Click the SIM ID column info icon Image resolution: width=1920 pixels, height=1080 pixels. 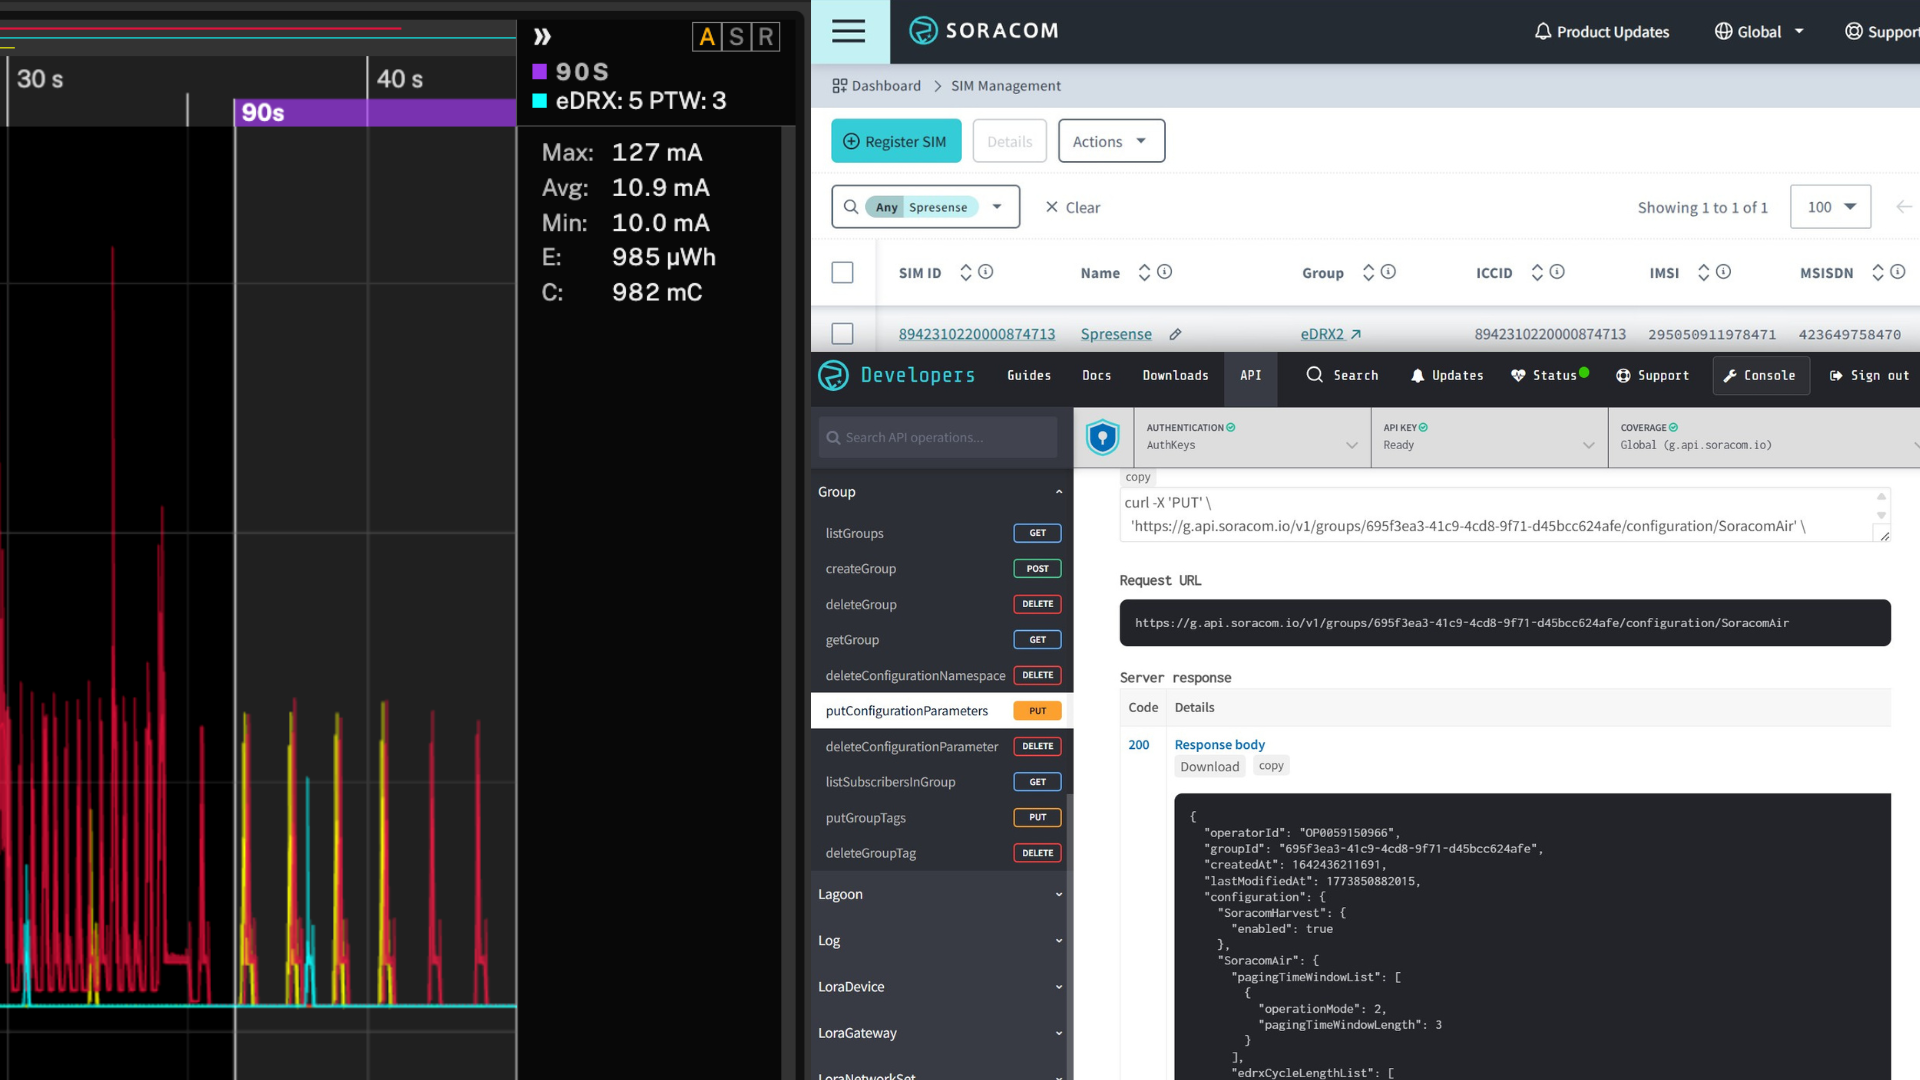986,272
